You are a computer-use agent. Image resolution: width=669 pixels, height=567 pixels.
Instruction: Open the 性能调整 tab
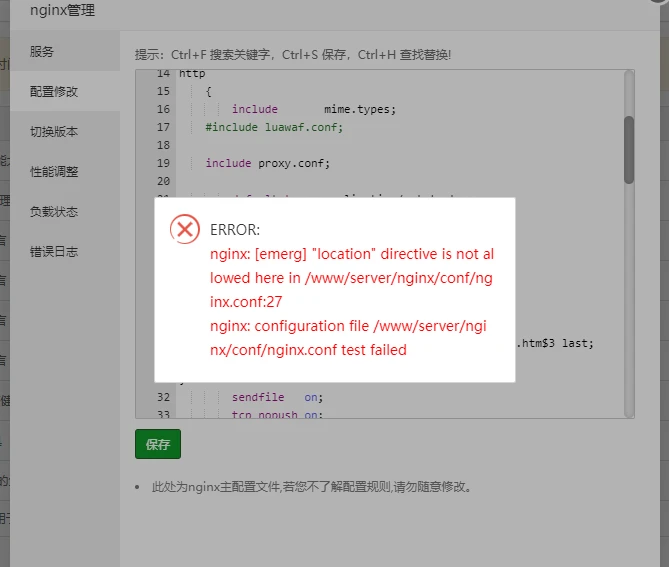[54, 171]
